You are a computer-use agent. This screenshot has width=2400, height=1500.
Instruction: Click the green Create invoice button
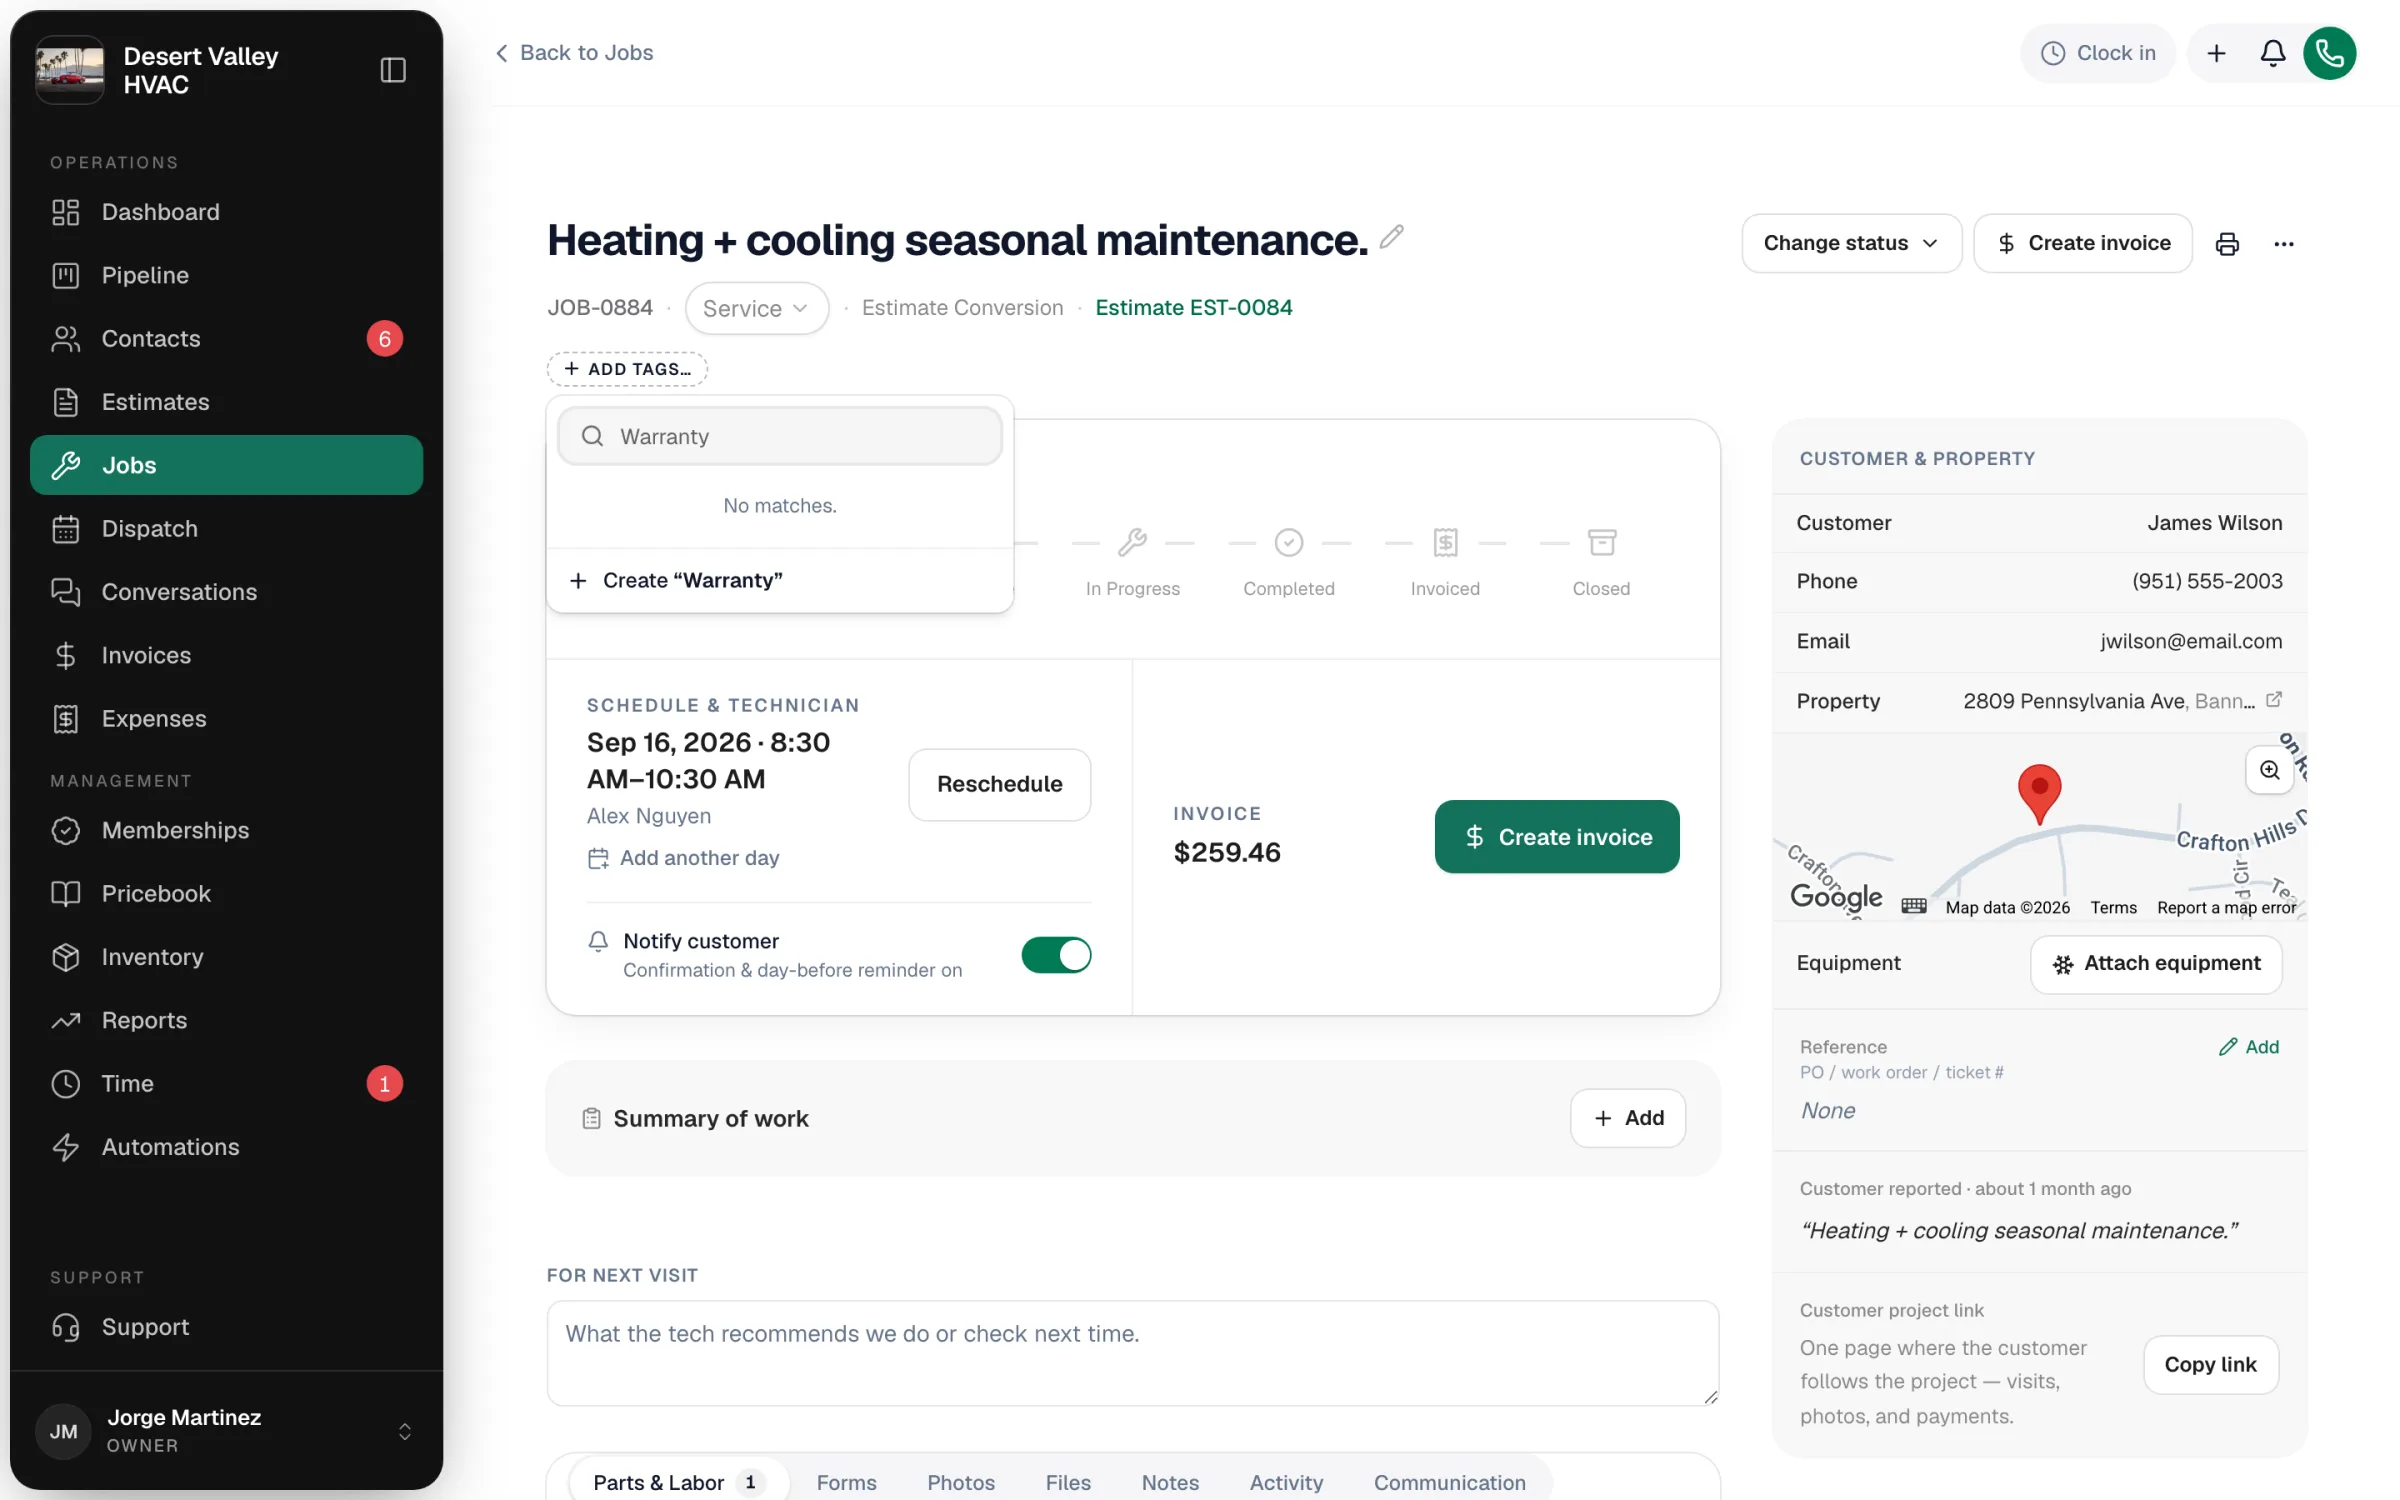coord(1557,837)
